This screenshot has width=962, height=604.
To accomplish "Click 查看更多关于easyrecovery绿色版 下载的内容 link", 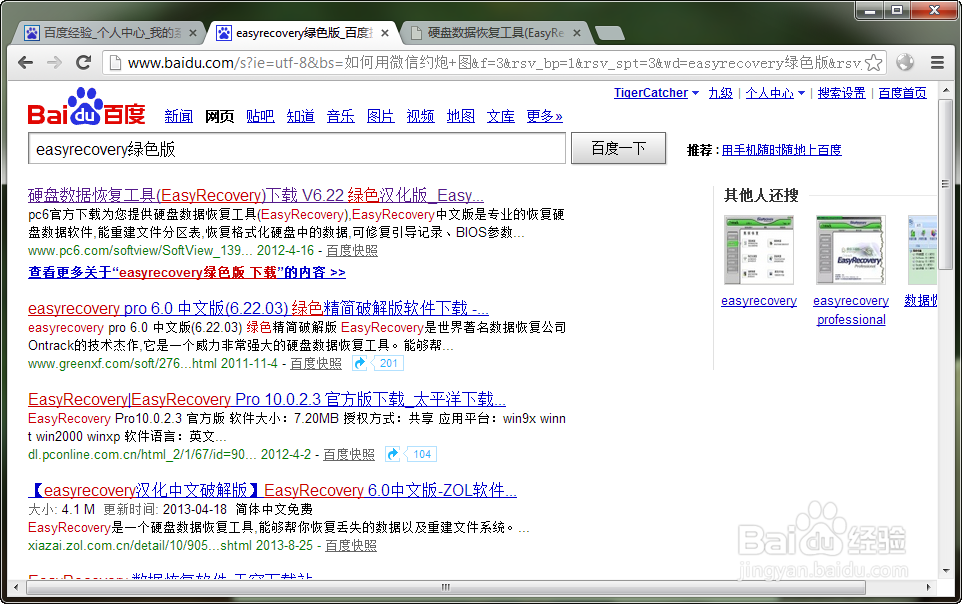I will tap(187, 272).
